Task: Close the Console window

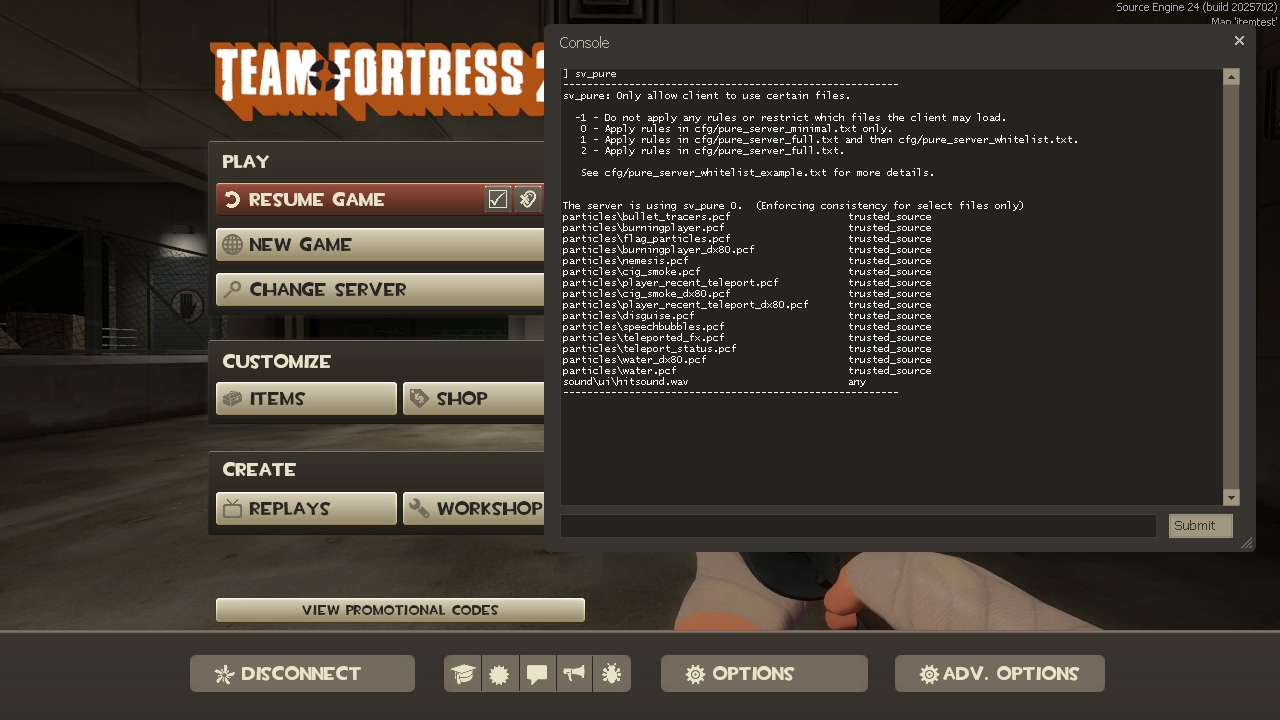Action: pyautogui.click(x=1239, y=41)
